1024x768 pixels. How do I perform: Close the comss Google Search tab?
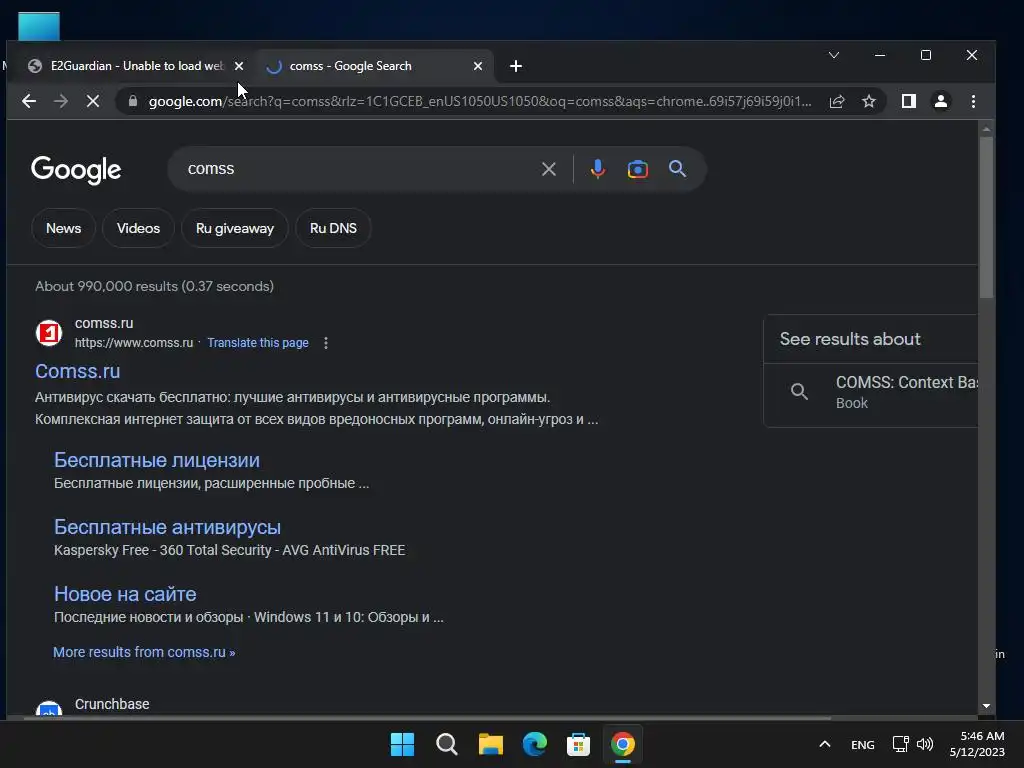click(x=478, y=66)
